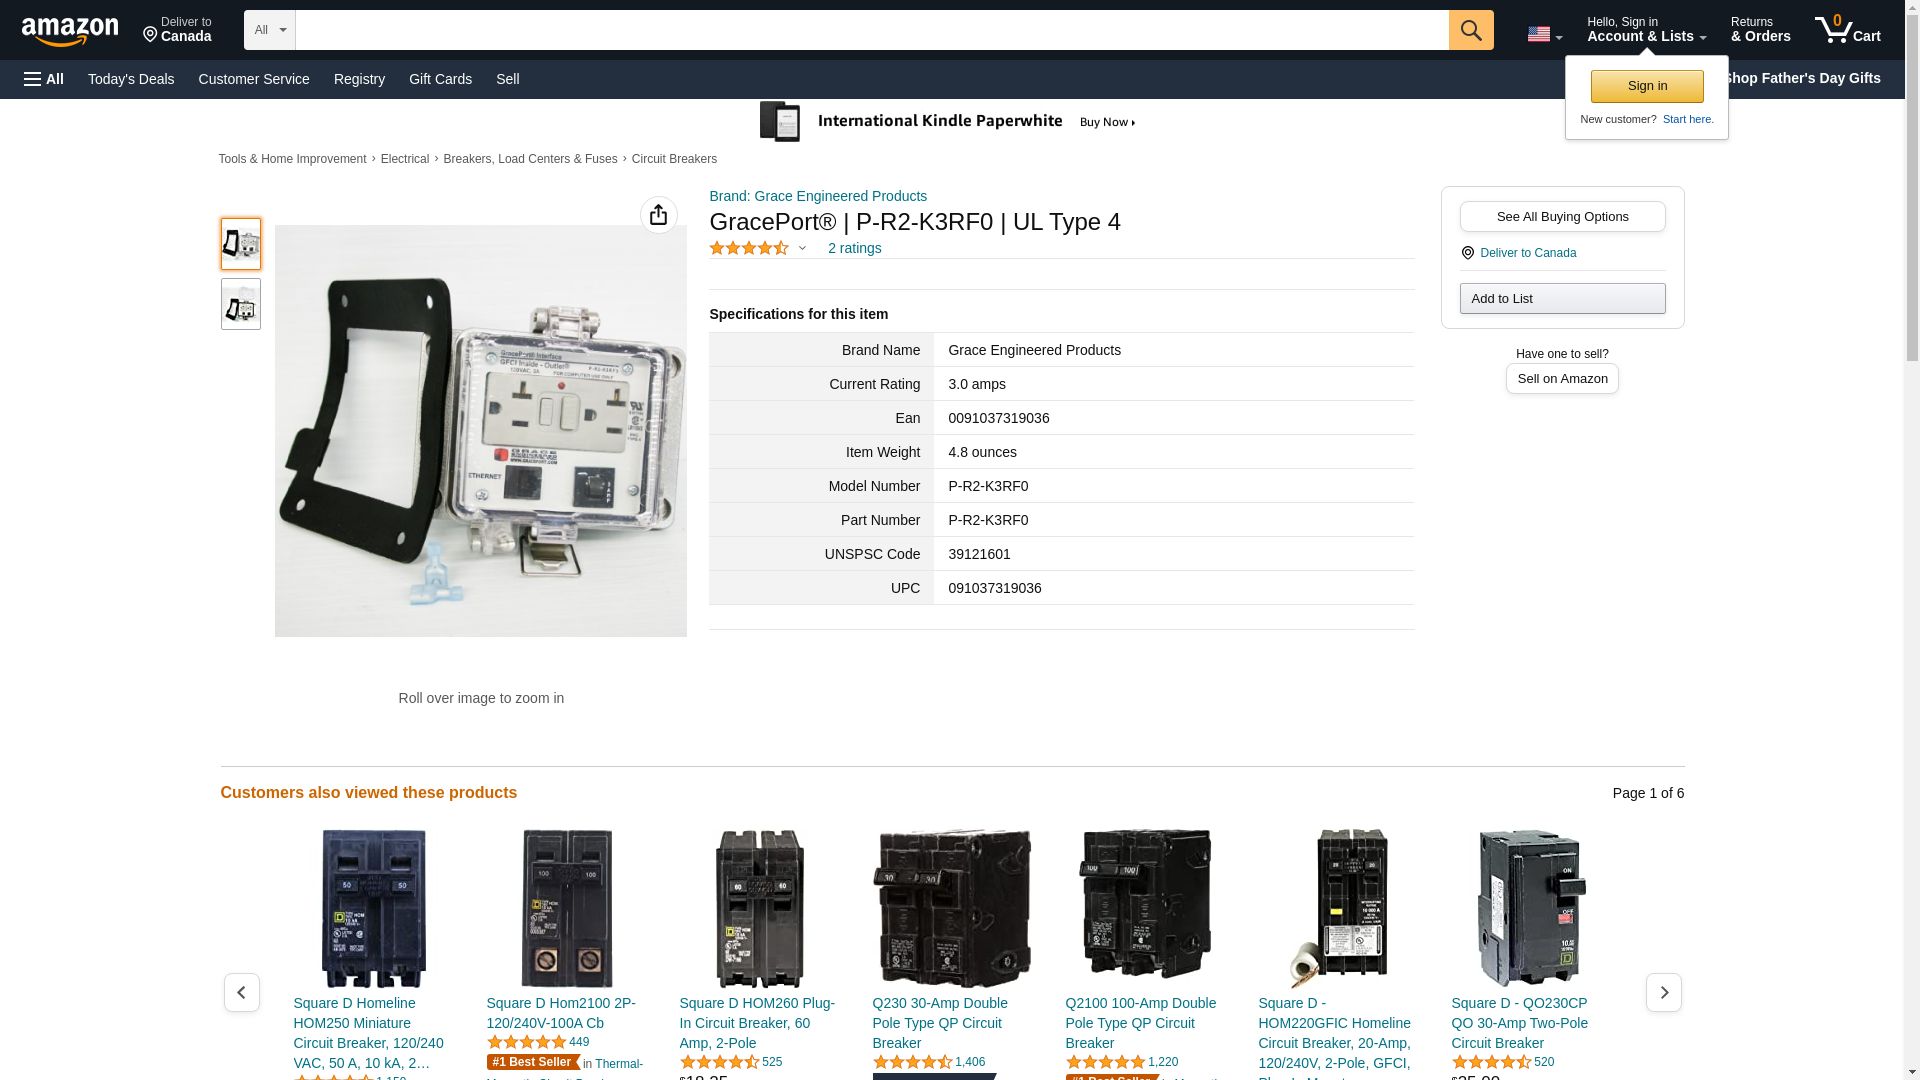Expand the All search category dropdown
The image size is (1920, 1080).
click(269, 30)
